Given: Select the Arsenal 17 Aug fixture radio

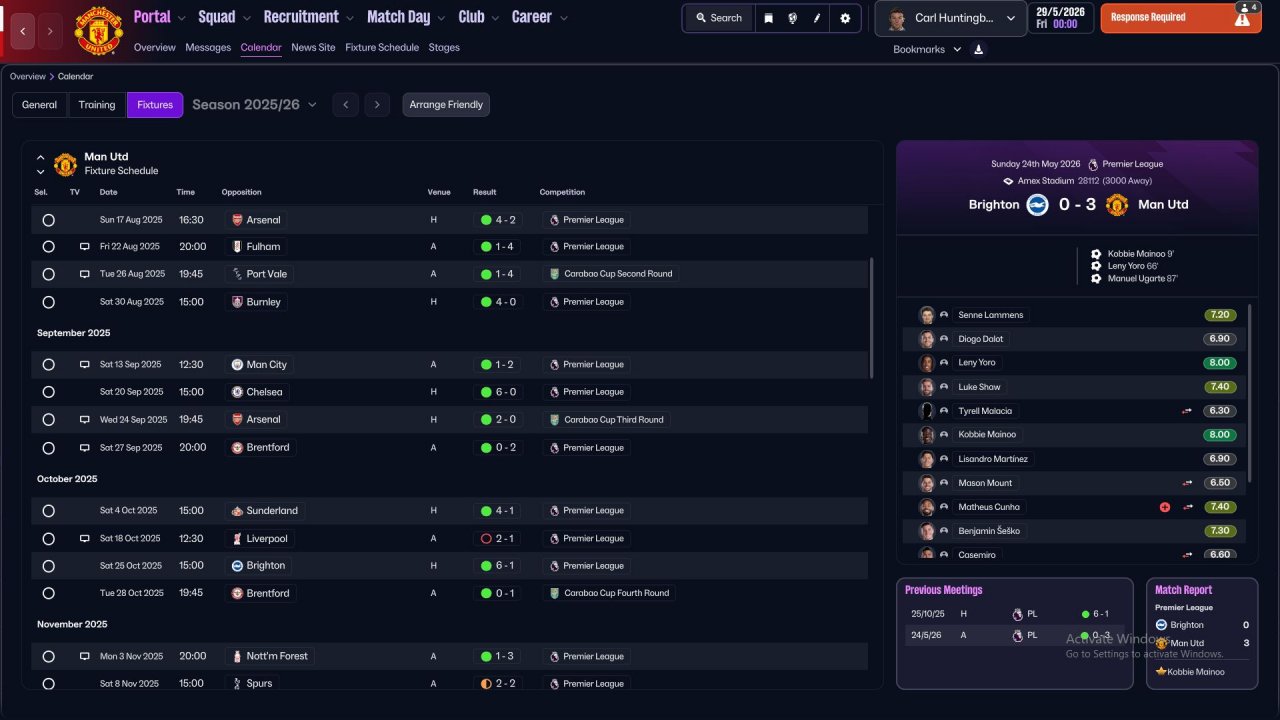Looking at the screenshot, I should 48,220.
